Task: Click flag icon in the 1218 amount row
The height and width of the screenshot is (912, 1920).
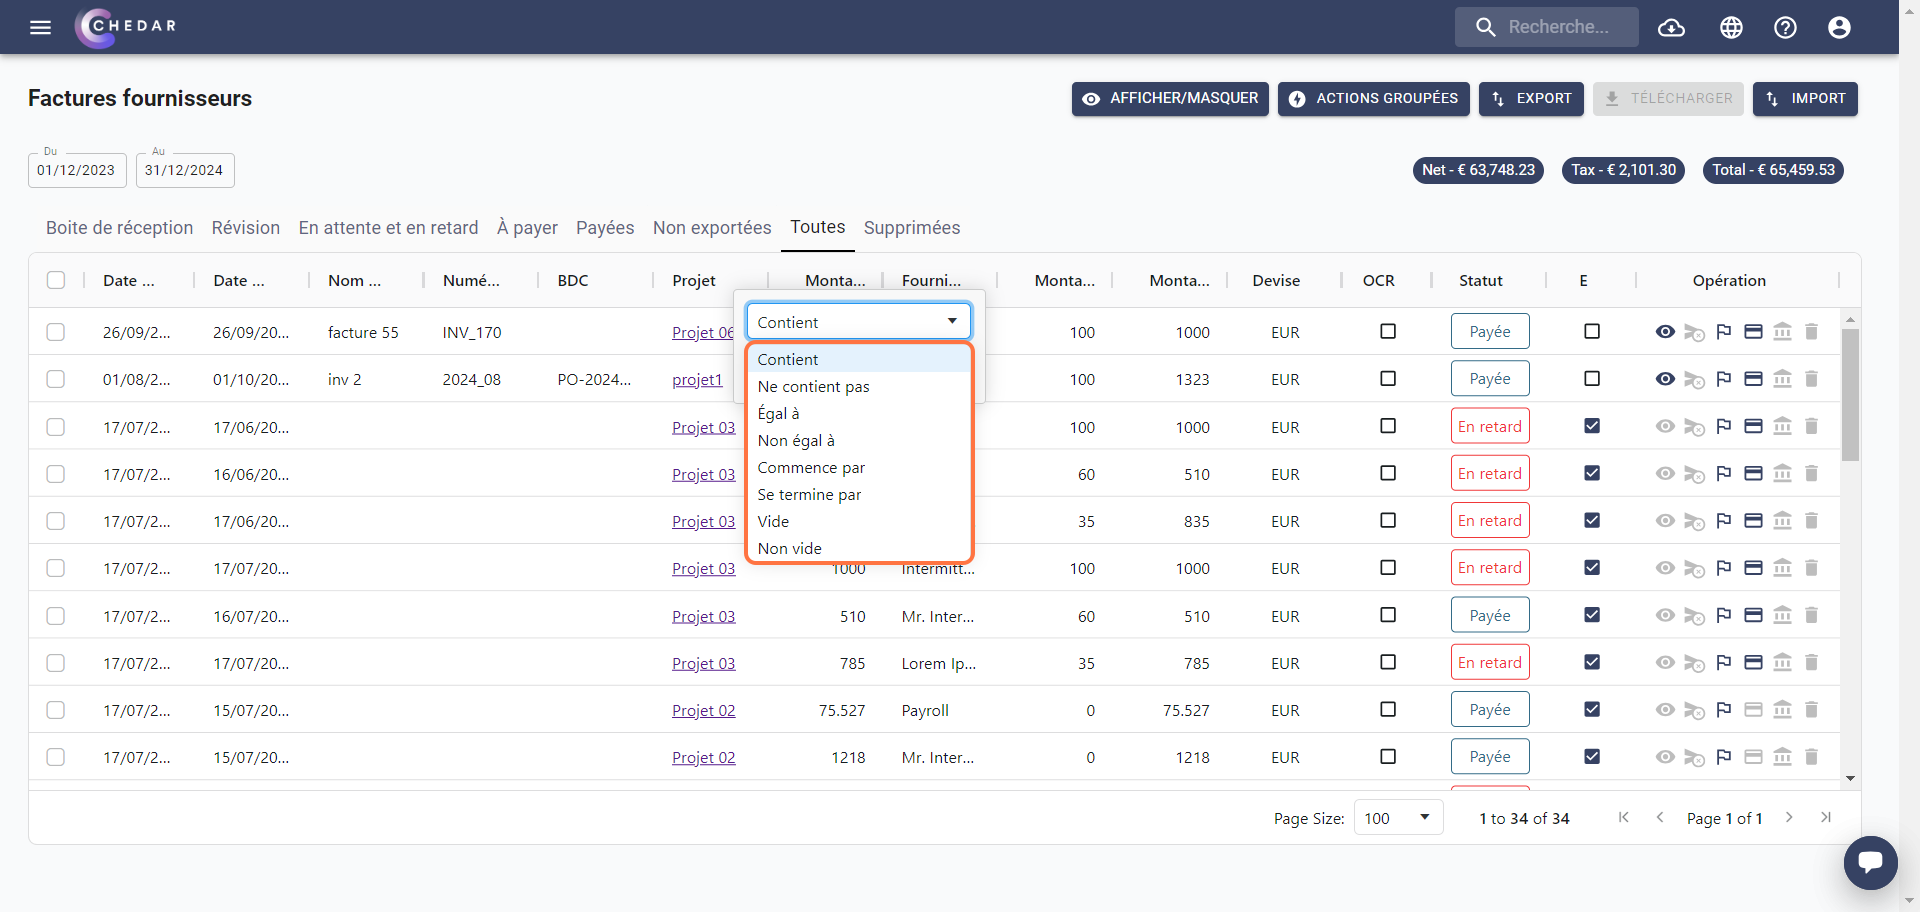Action: (1723, 757)
